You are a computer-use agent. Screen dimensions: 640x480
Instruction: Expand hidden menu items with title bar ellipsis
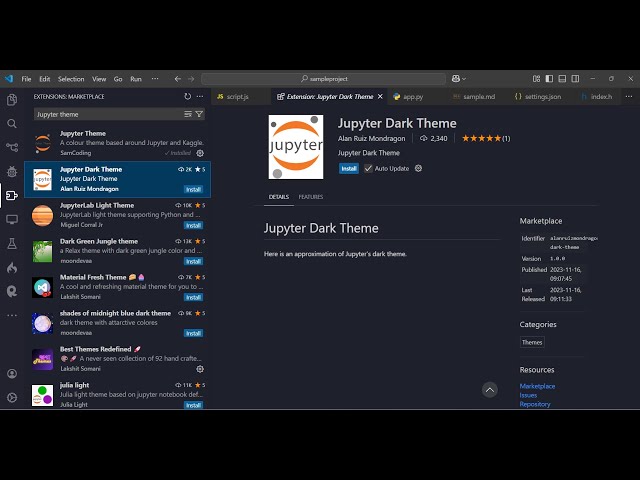pos(151,79)
